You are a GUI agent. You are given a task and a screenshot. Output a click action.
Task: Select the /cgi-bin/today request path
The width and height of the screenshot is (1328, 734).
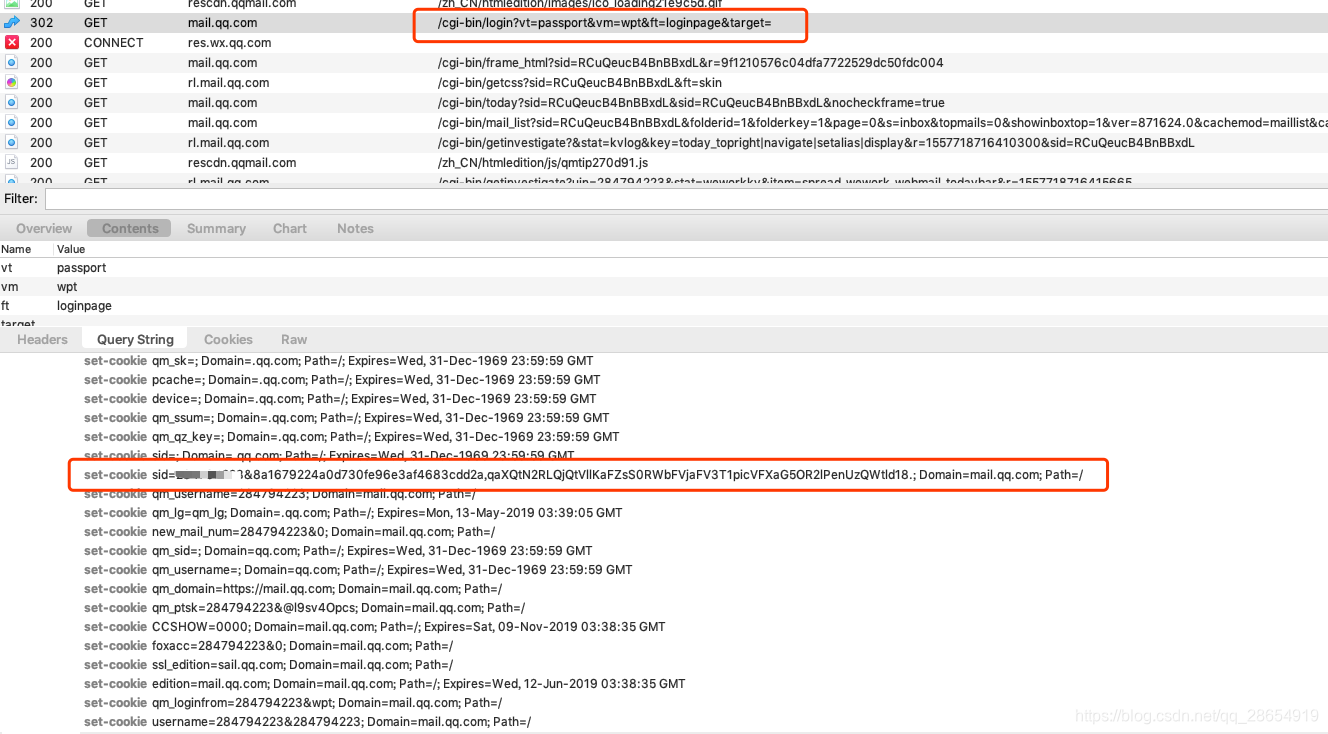coord(690,102)
